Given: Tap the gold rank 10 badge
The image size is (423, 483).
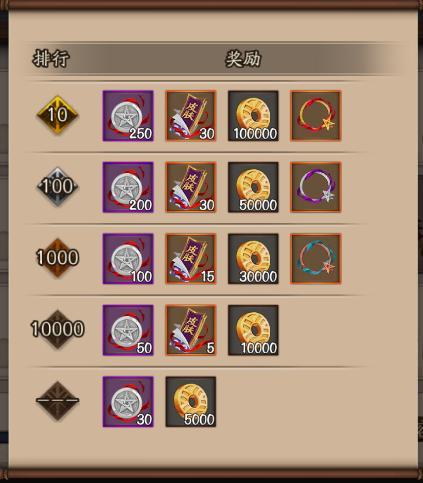Looking at the screenshot, I should [57, 115].
